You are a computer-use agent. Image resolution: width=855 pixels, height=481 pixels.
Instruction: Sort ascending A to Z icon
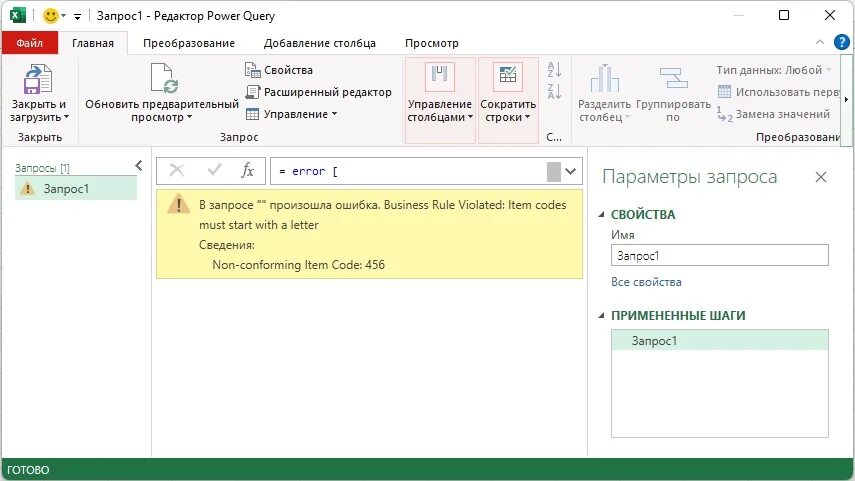(554, 69)
